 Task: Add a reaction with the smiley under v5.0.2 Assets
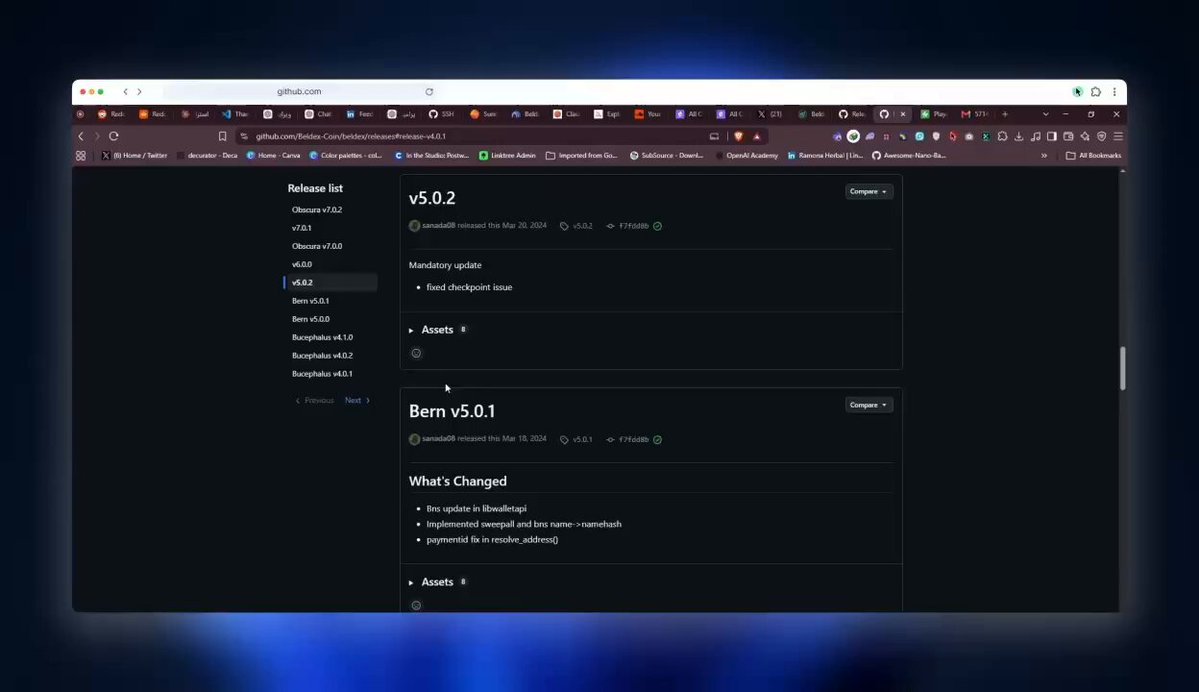[x=416, y=353]
